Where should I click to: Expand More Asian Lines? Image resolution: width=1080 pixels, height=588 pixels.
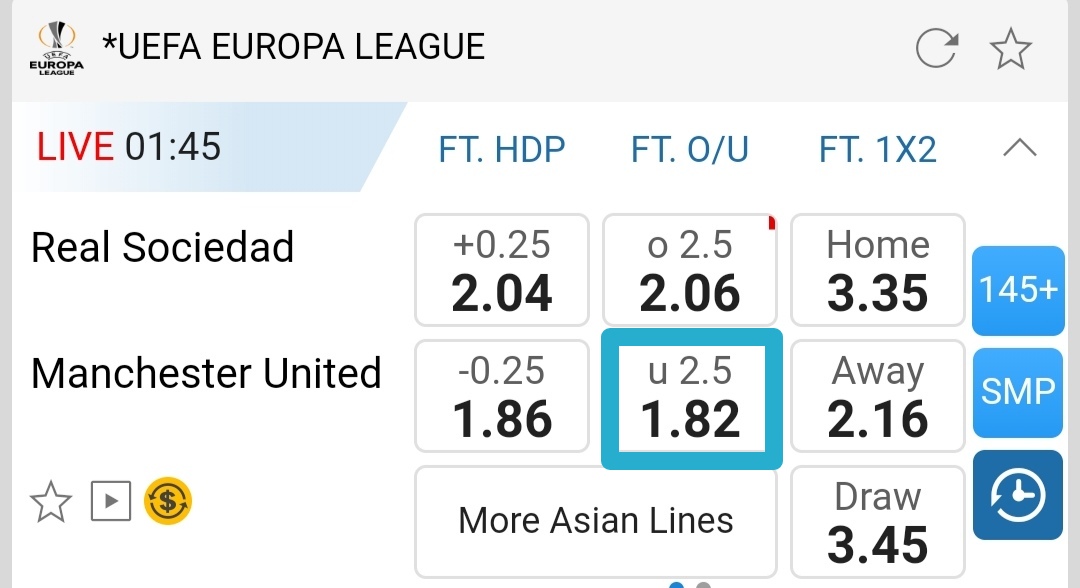click(596, 521)
